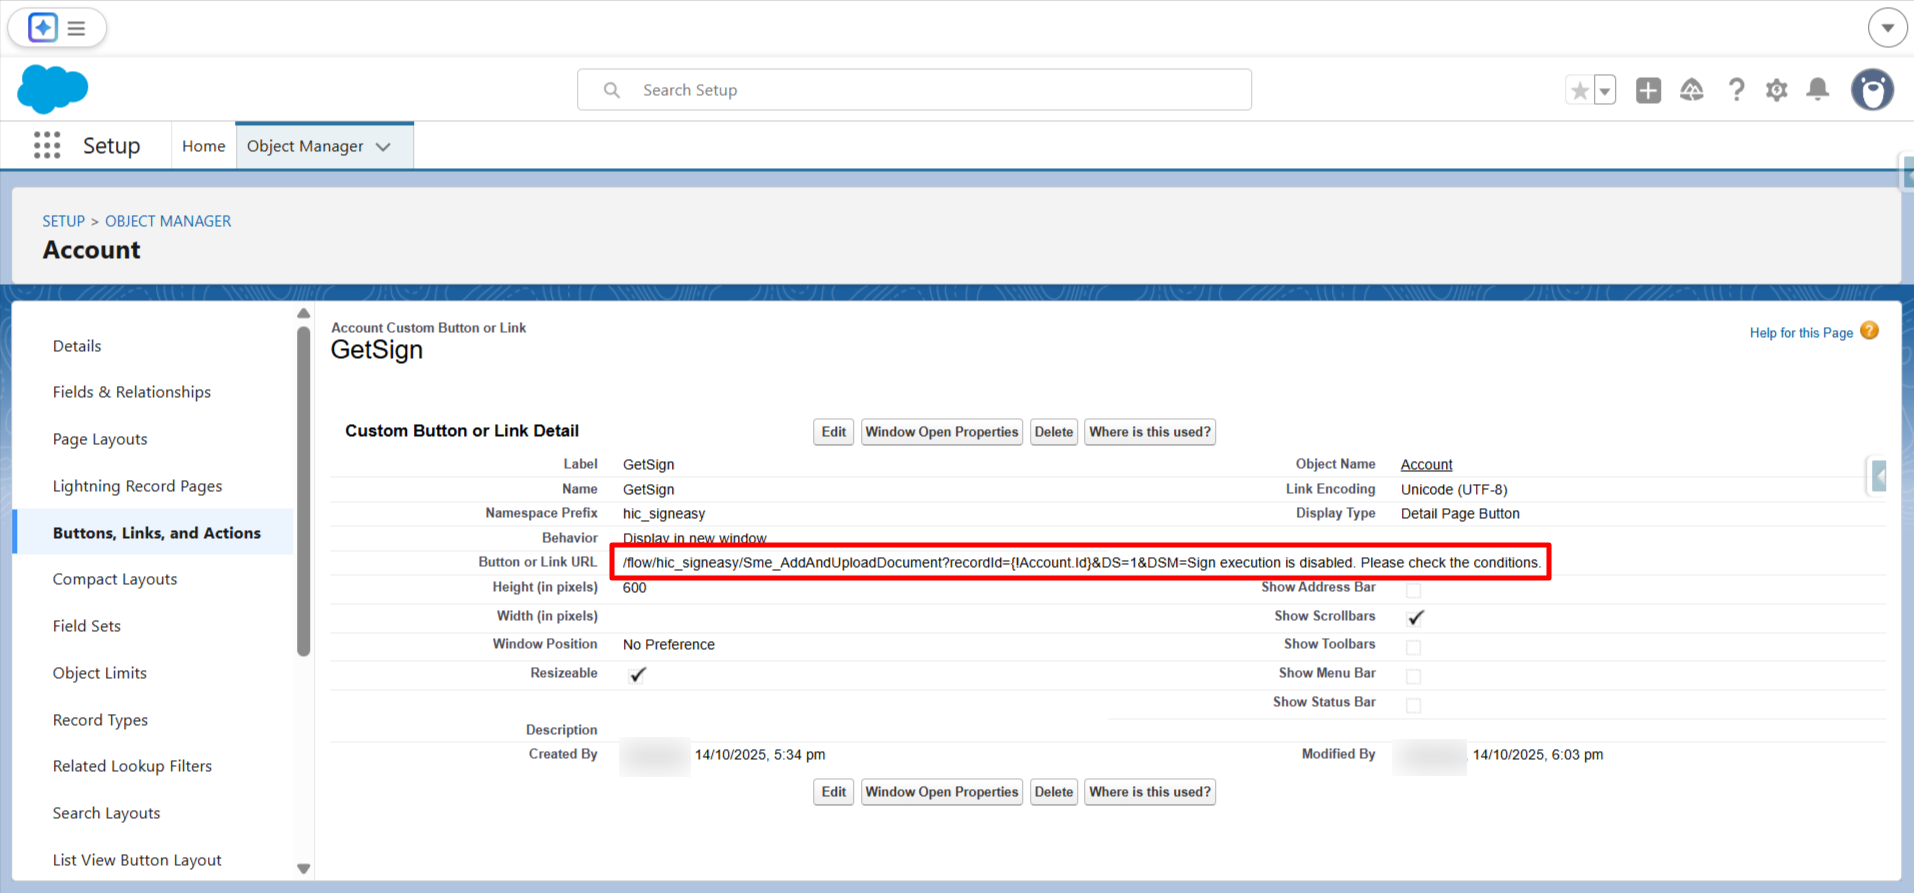Open the user profile avatar

pos(1872,90)
